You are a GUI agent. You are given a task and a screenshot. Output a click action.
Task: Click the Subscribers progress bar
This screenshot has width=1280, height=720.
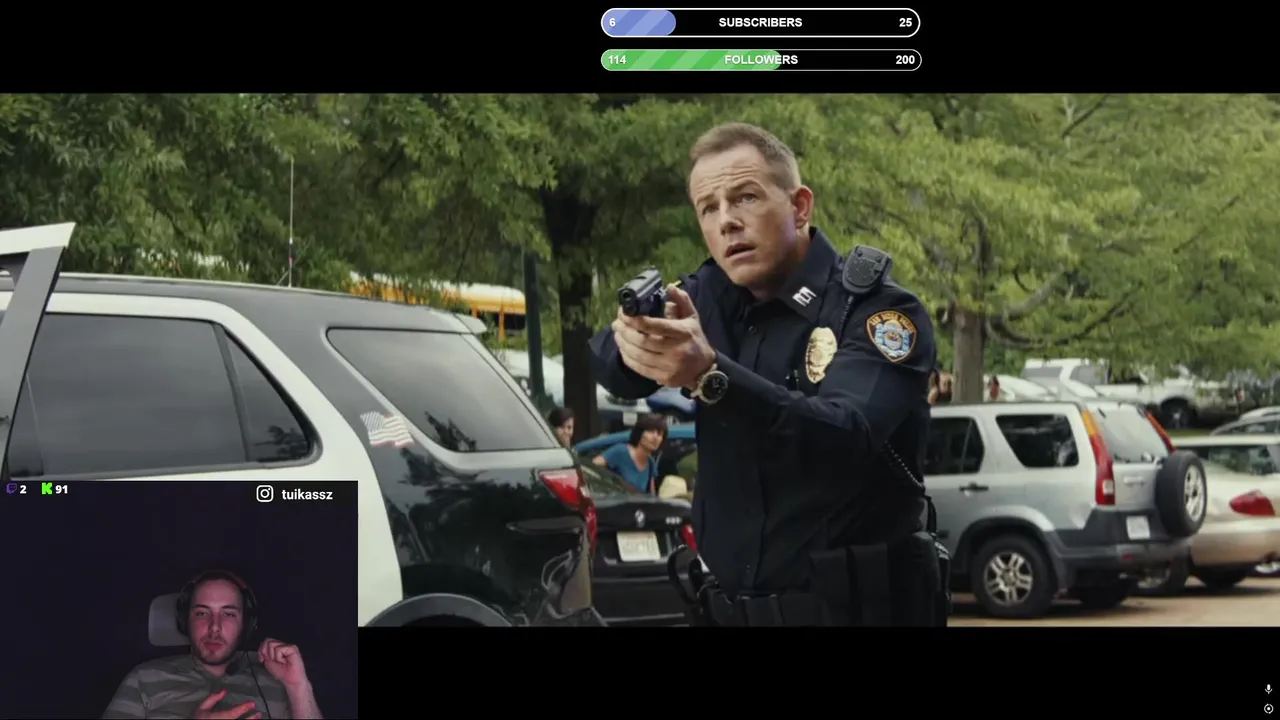760,22
